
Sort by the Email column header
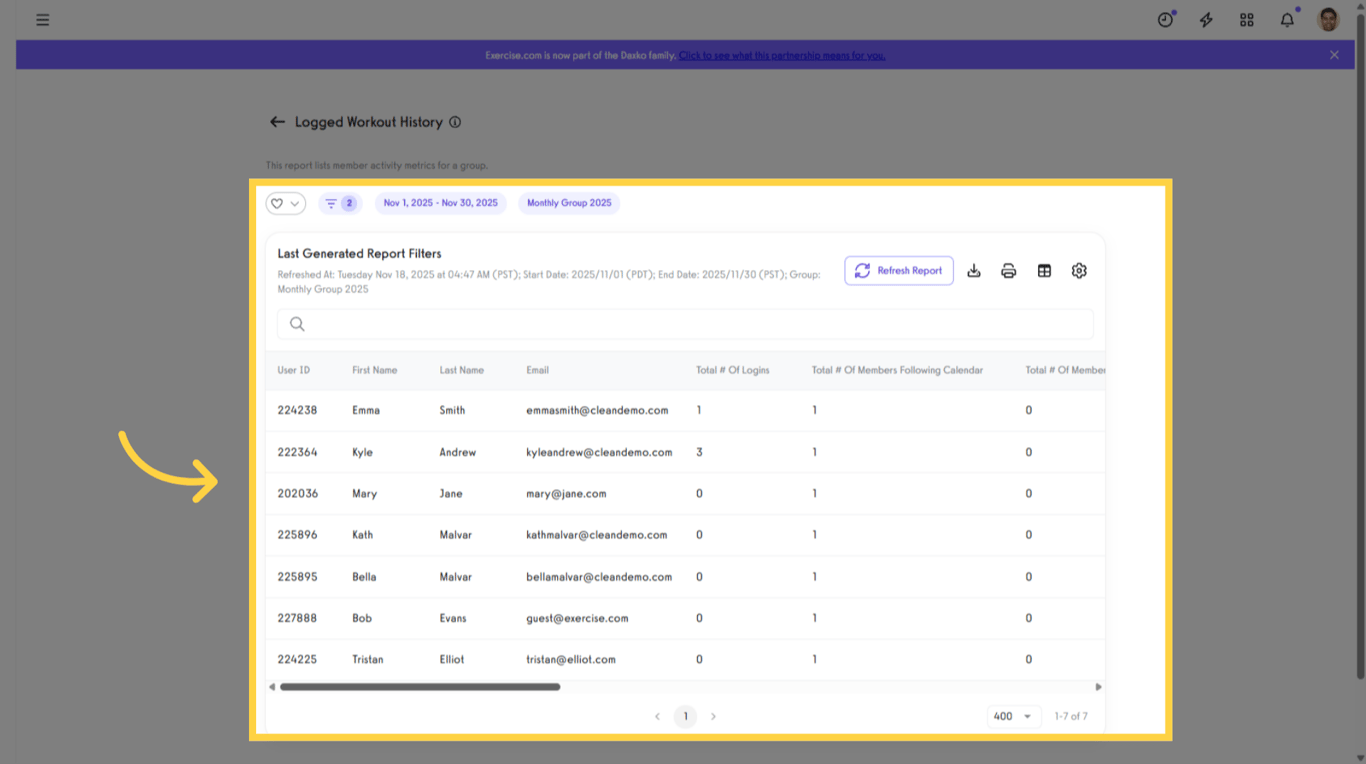tap(538, 370)
